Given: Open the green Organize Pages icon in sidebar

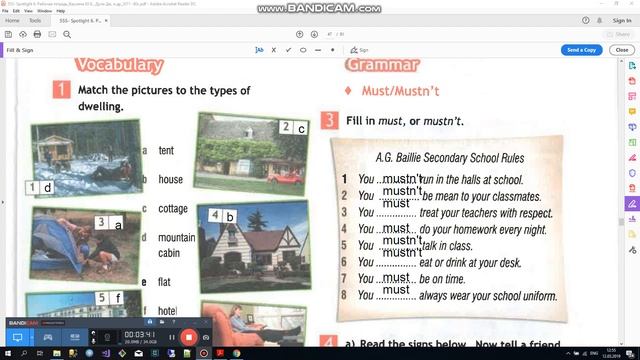Looking at the screenshot, I should point(632,142).
